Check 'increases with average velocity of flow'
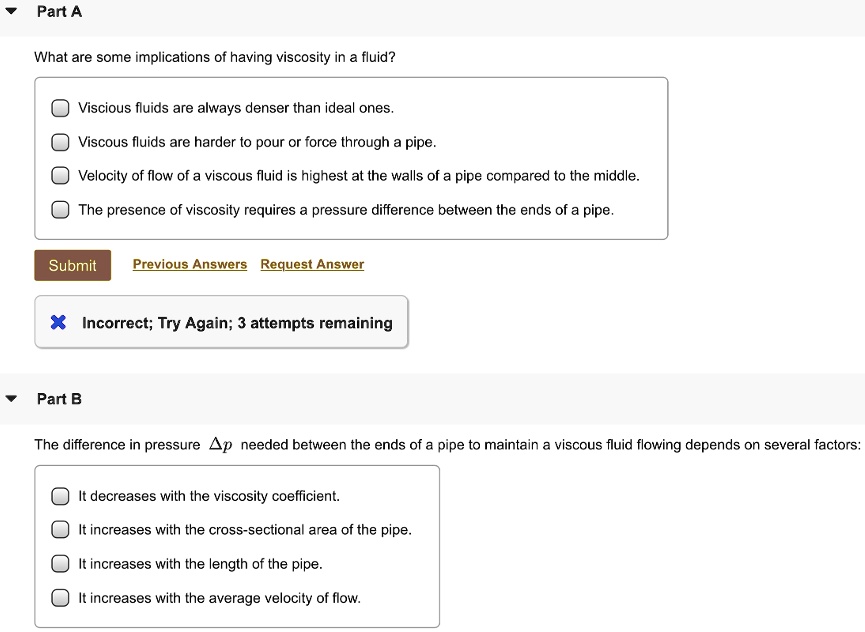The height and width of the screenshot is (632, 865). (60, 598)
